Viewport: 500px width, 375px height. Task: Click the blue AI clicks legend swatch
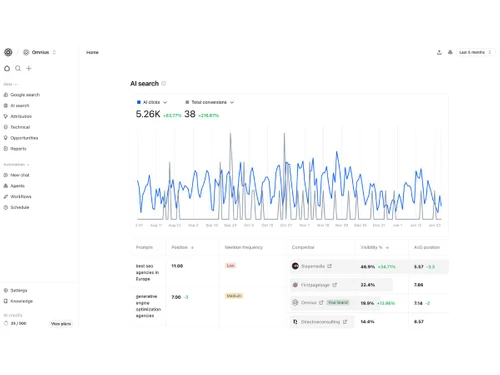[139, 102]
